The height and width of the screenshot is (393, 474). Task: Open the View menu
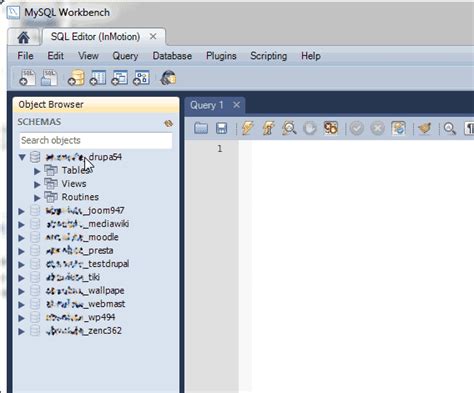pyautogui.click(x=88, y=56)
